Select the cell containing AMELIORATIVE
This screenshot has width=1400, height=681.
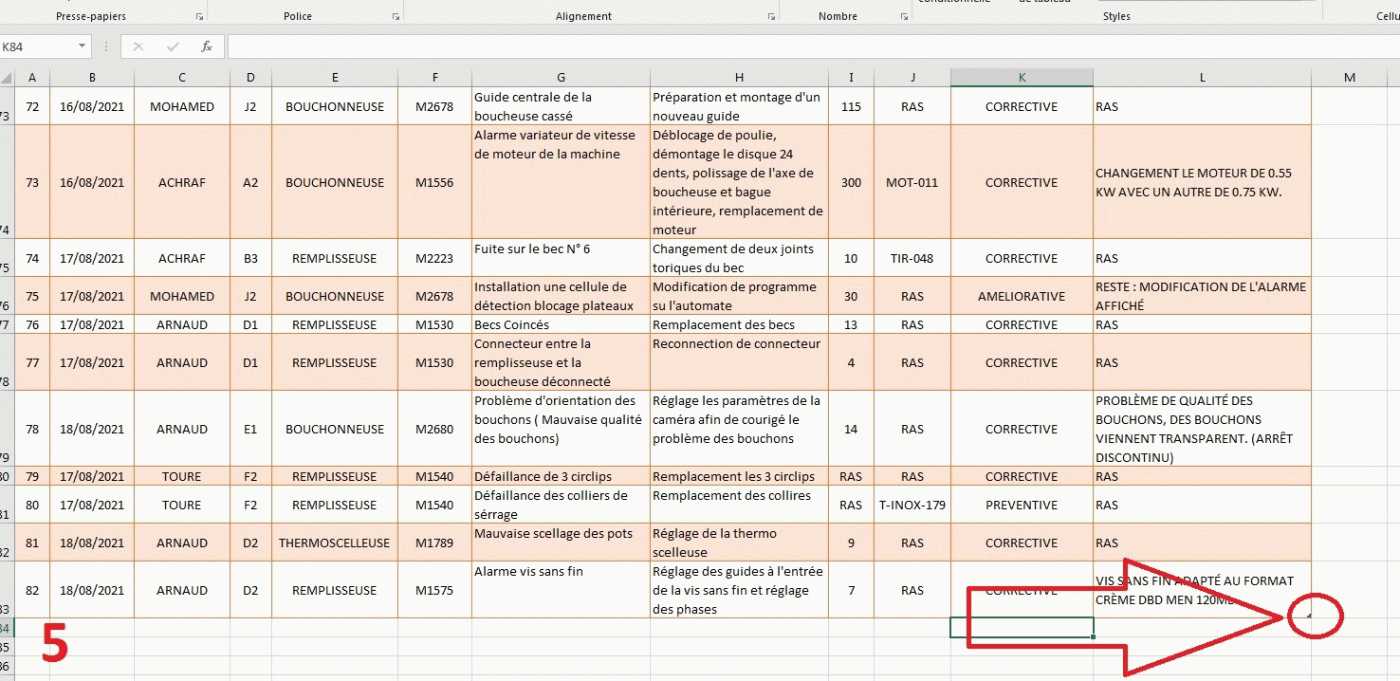click(x=1021, y=296)
